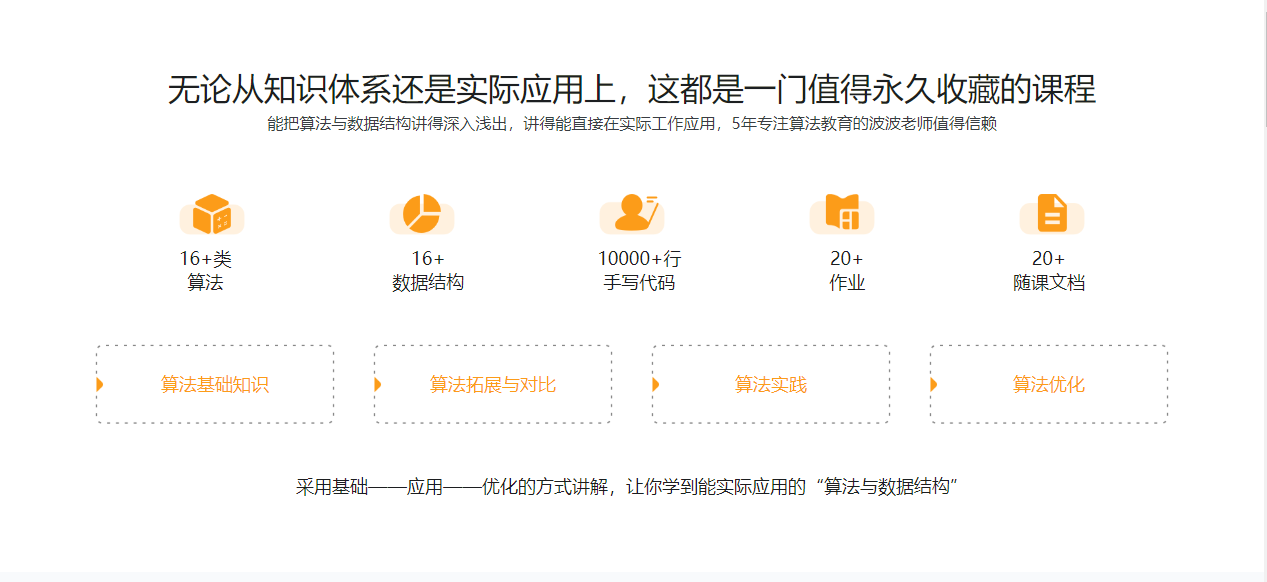This screenshot has width=1267, height=582.
Task: Open the 算法优化 section
Action: 1049,385
